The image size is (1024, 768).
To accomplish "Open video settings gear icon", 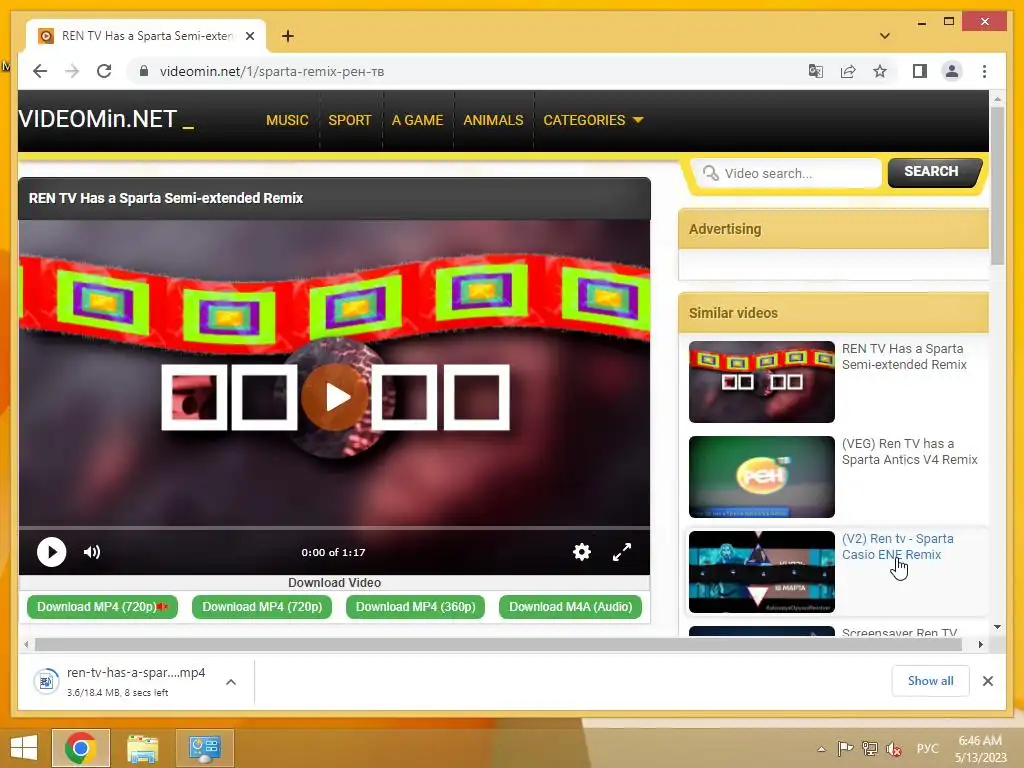I will (581, 552).
